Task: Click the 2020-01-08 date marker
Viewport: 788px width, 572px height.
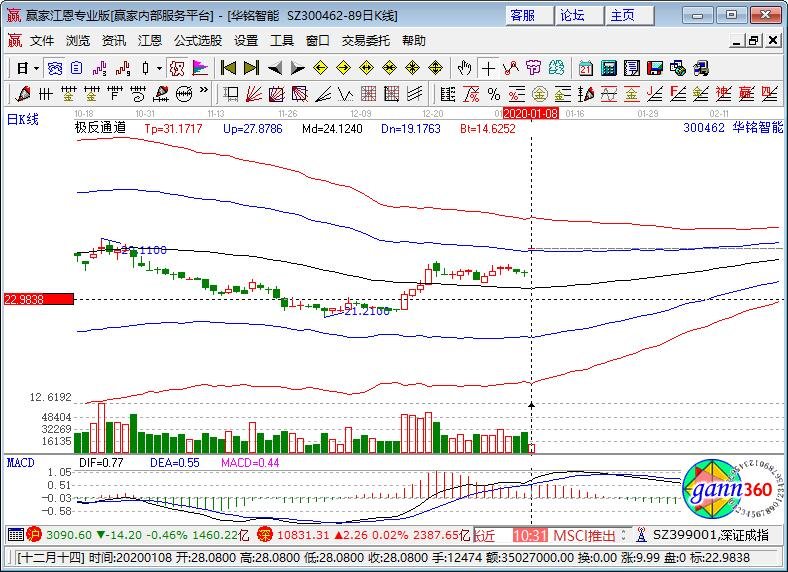Action: click(x=531, y=114)
